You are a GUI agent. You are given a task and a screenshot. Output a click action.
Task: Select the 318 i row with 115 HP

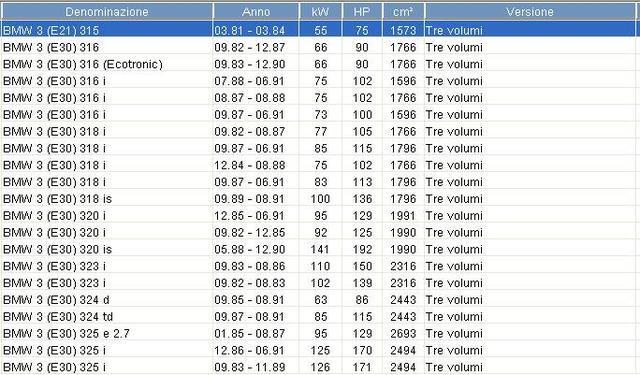(318, 148)
